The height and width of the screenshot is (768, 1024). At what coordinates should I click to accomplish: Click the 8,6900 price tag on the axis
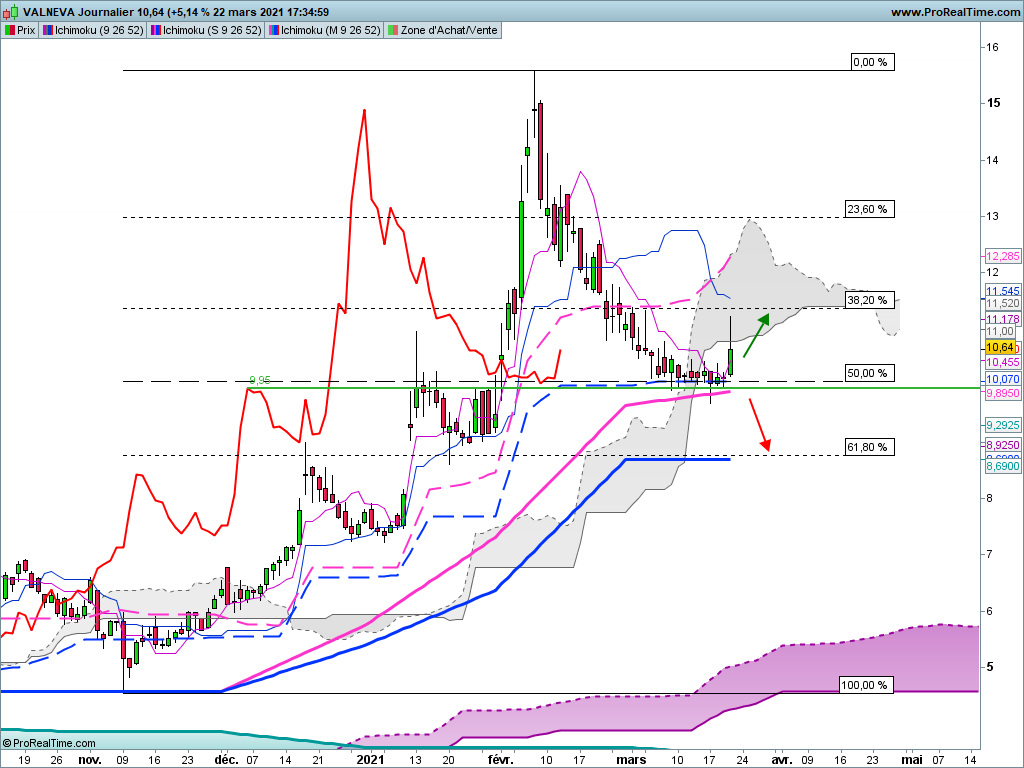coord(1002,466)
